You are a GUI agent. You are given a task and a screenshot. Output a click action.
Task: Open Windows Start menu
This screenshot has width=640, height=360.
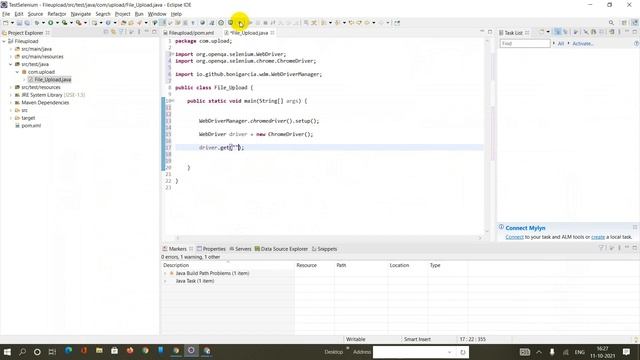[x=7, y=352]
